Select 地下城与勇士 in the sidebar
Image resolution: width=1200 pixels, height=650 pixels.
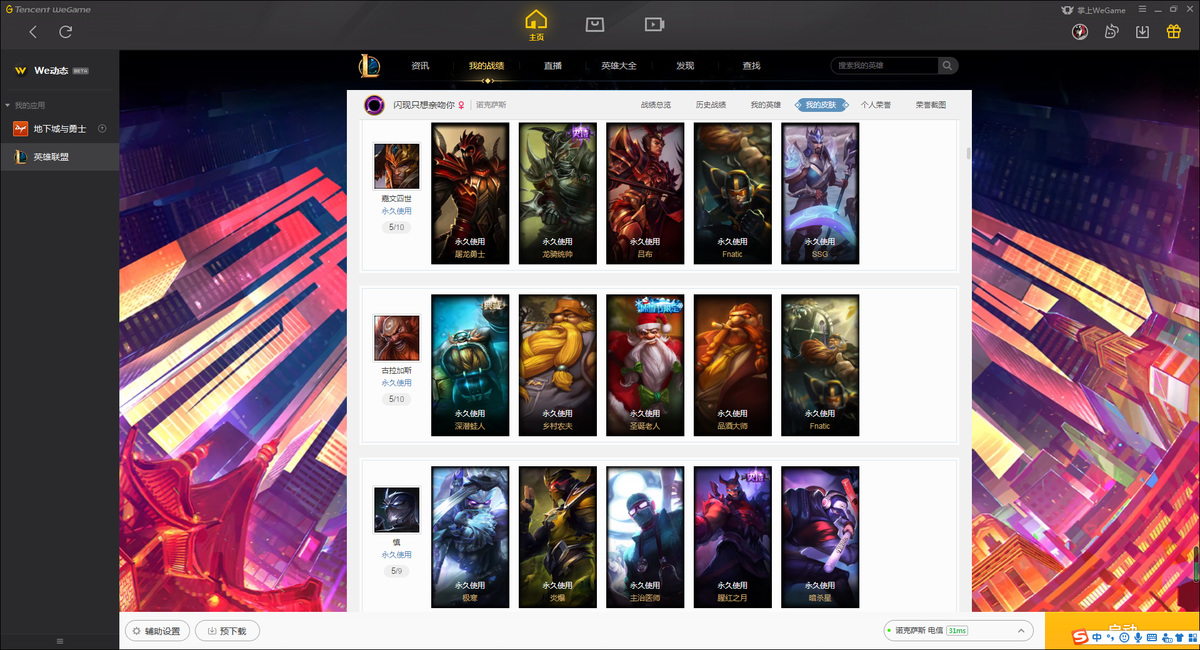pos(59,129)
